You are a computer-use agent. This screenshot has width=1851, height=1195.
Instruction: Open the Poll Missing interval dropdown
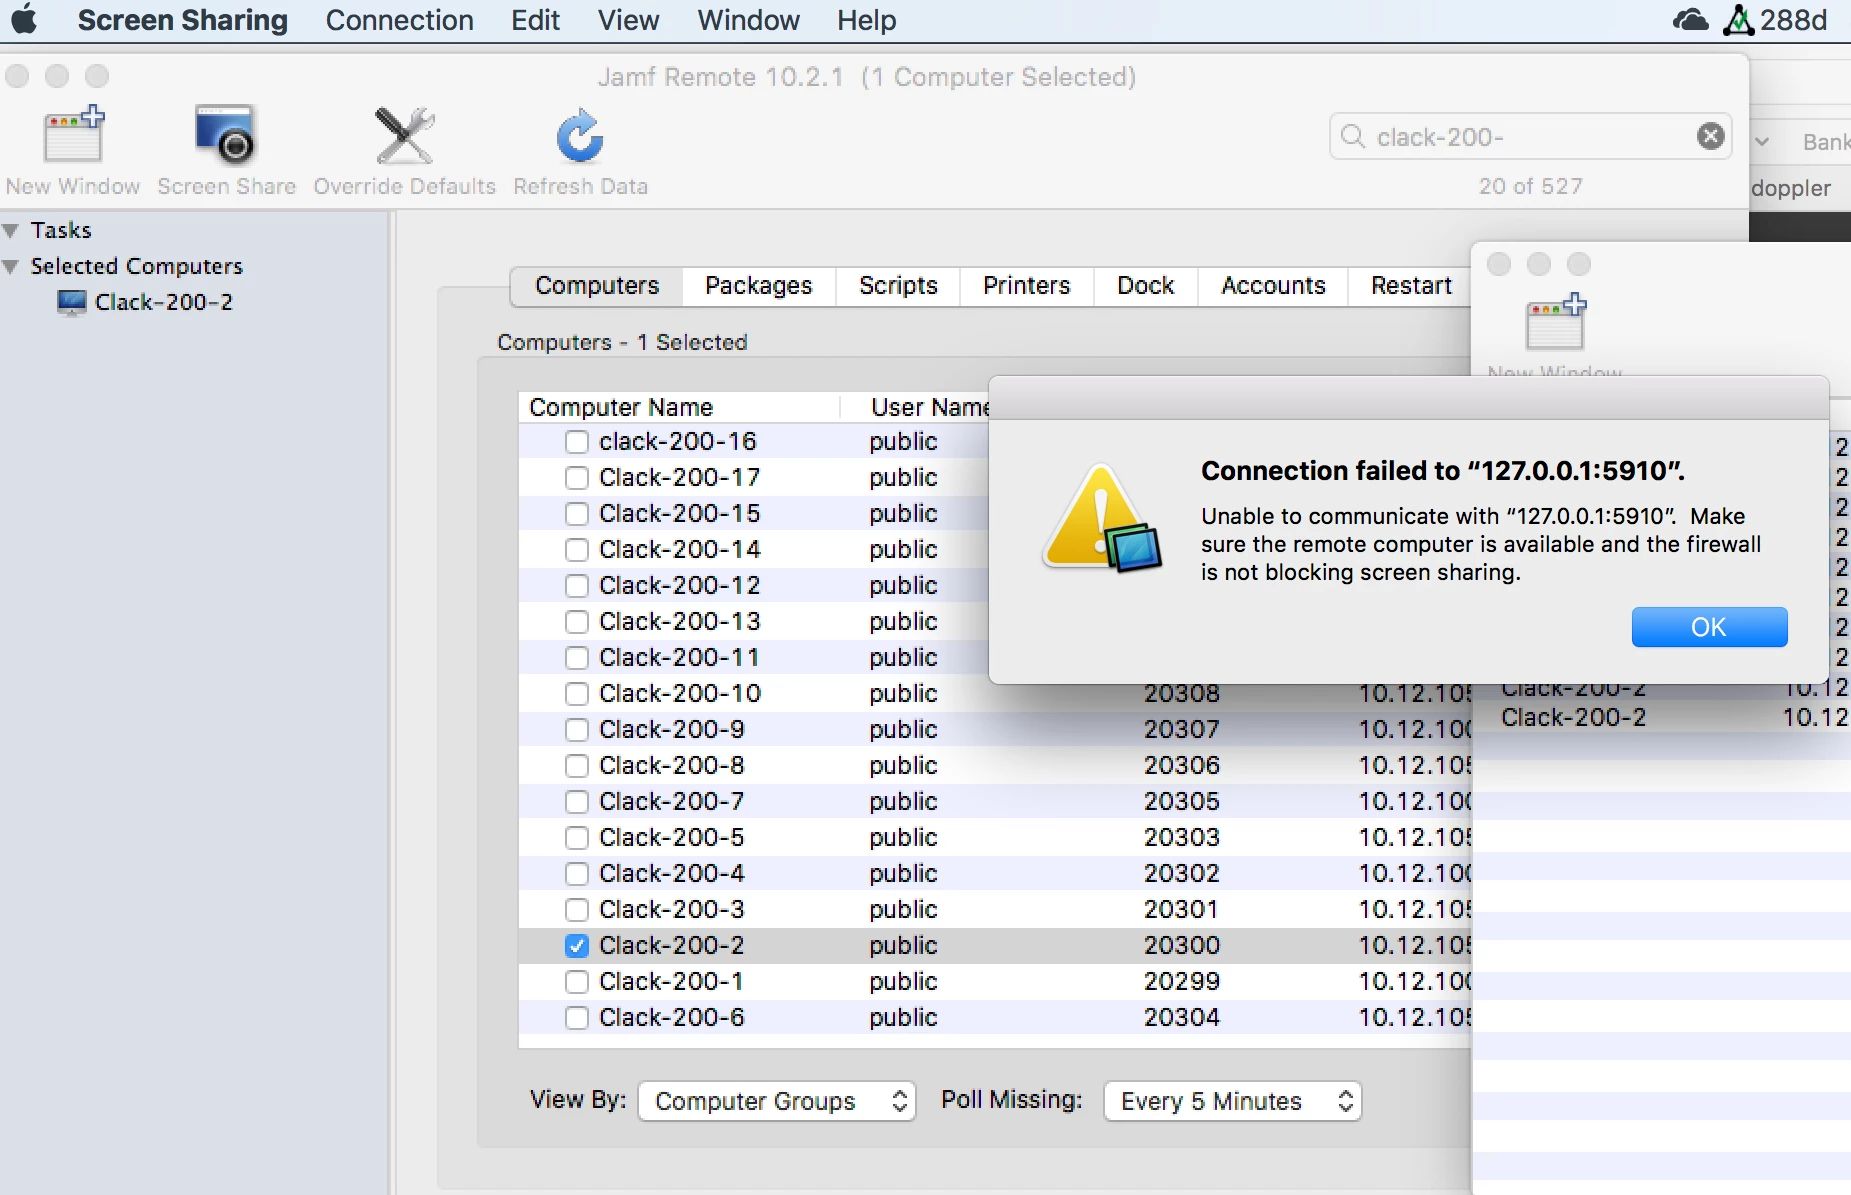click(x=1232, y=1101)
